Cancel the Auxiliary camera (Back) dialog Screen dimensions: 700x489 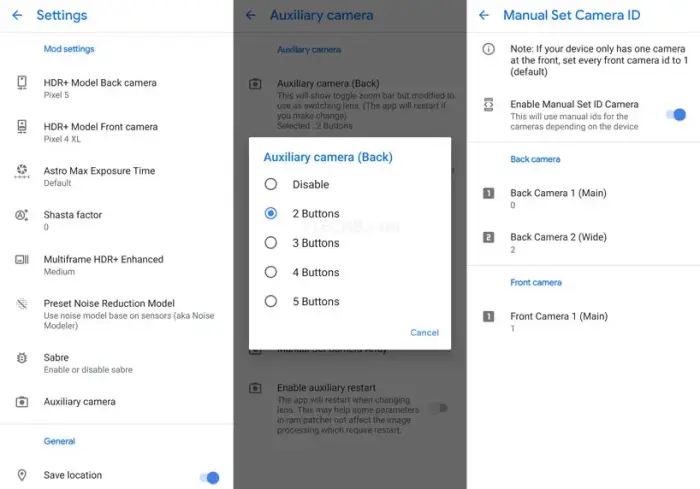pos(425,332)
